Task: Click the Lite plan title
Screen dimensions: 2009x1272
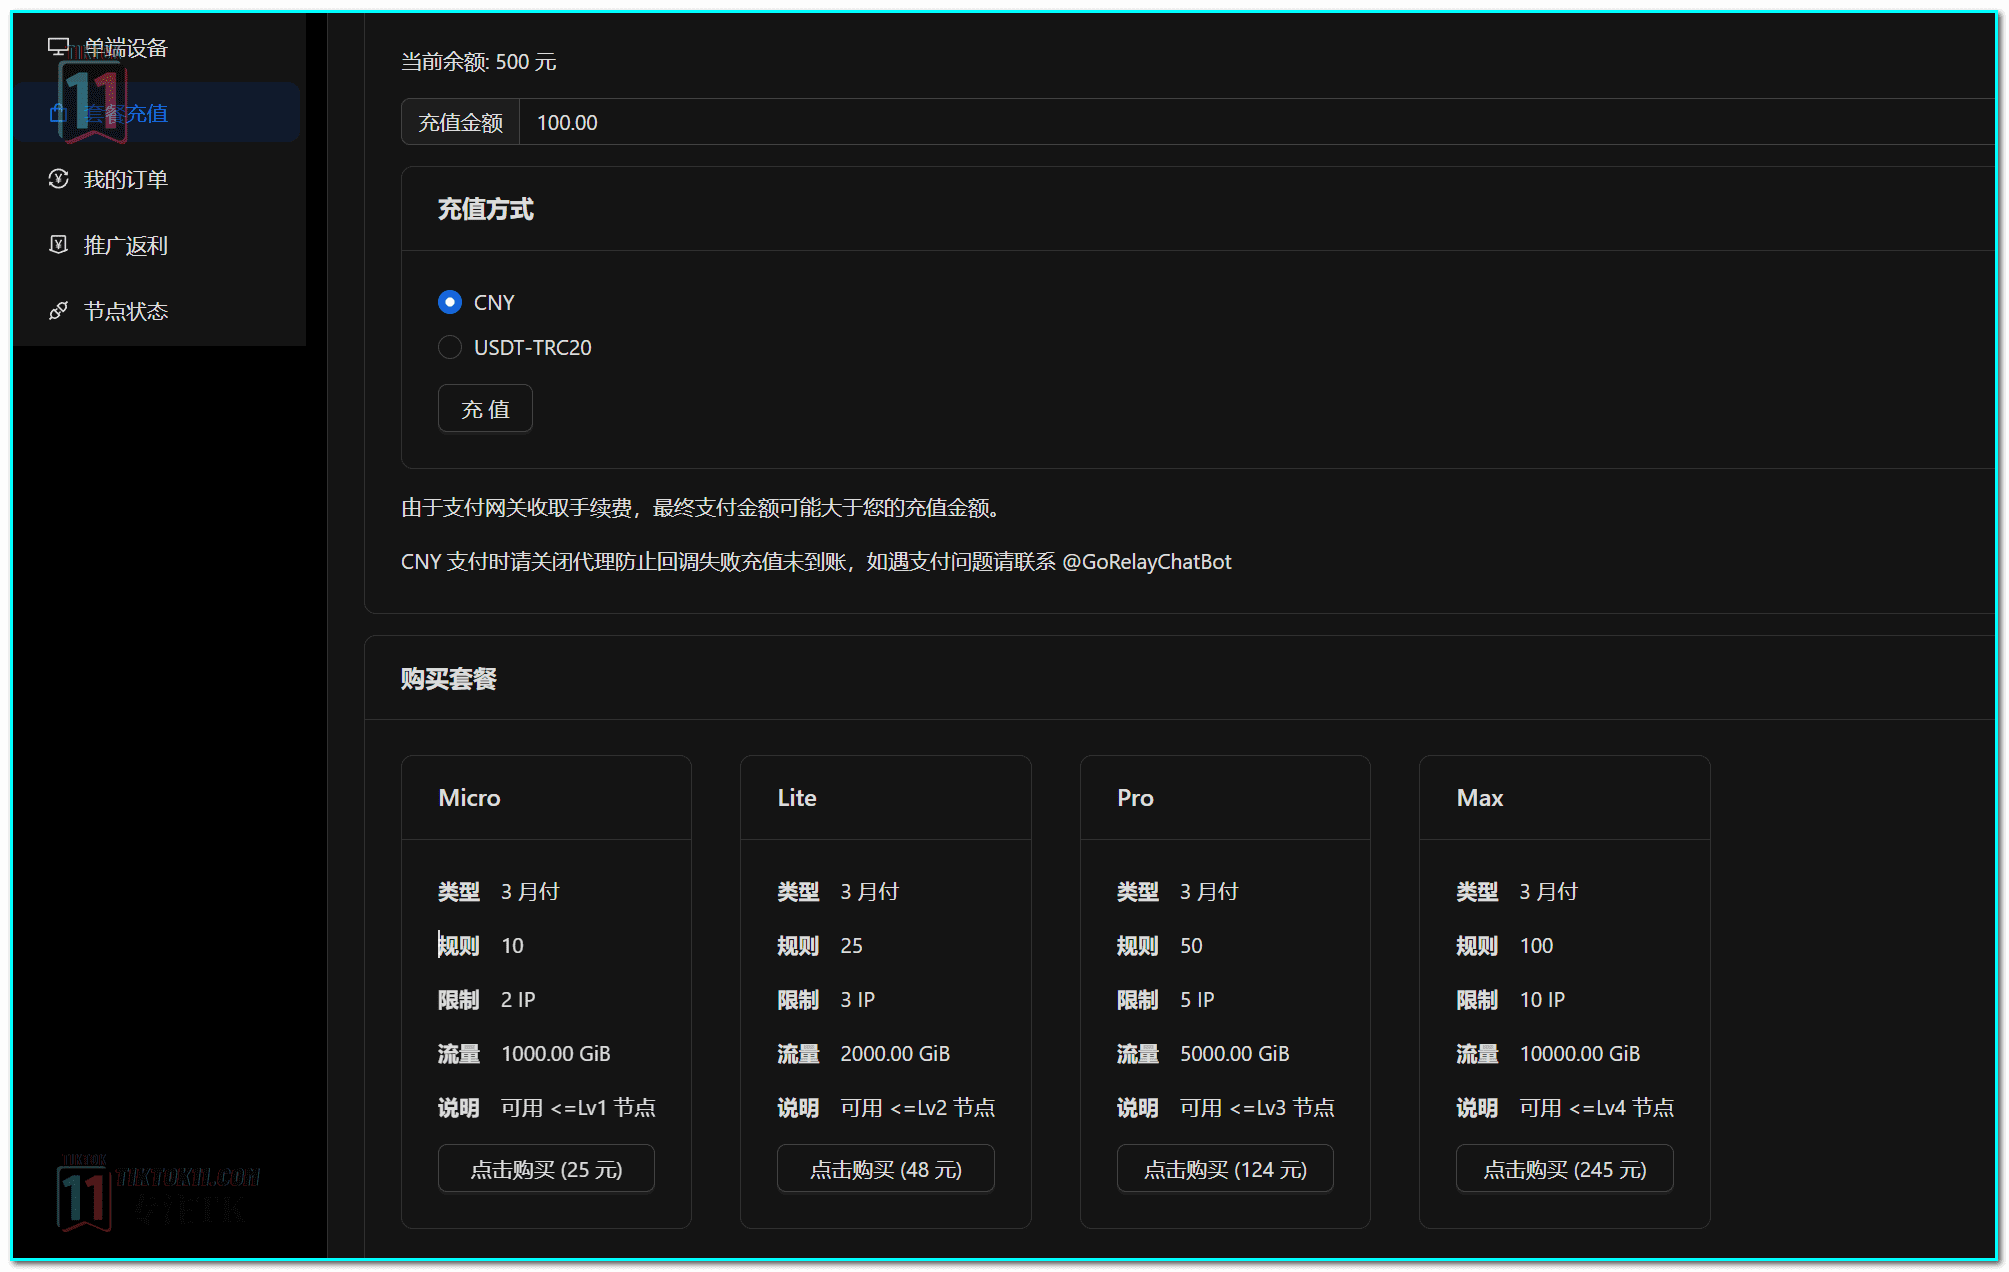Action: tap(797, 798)
